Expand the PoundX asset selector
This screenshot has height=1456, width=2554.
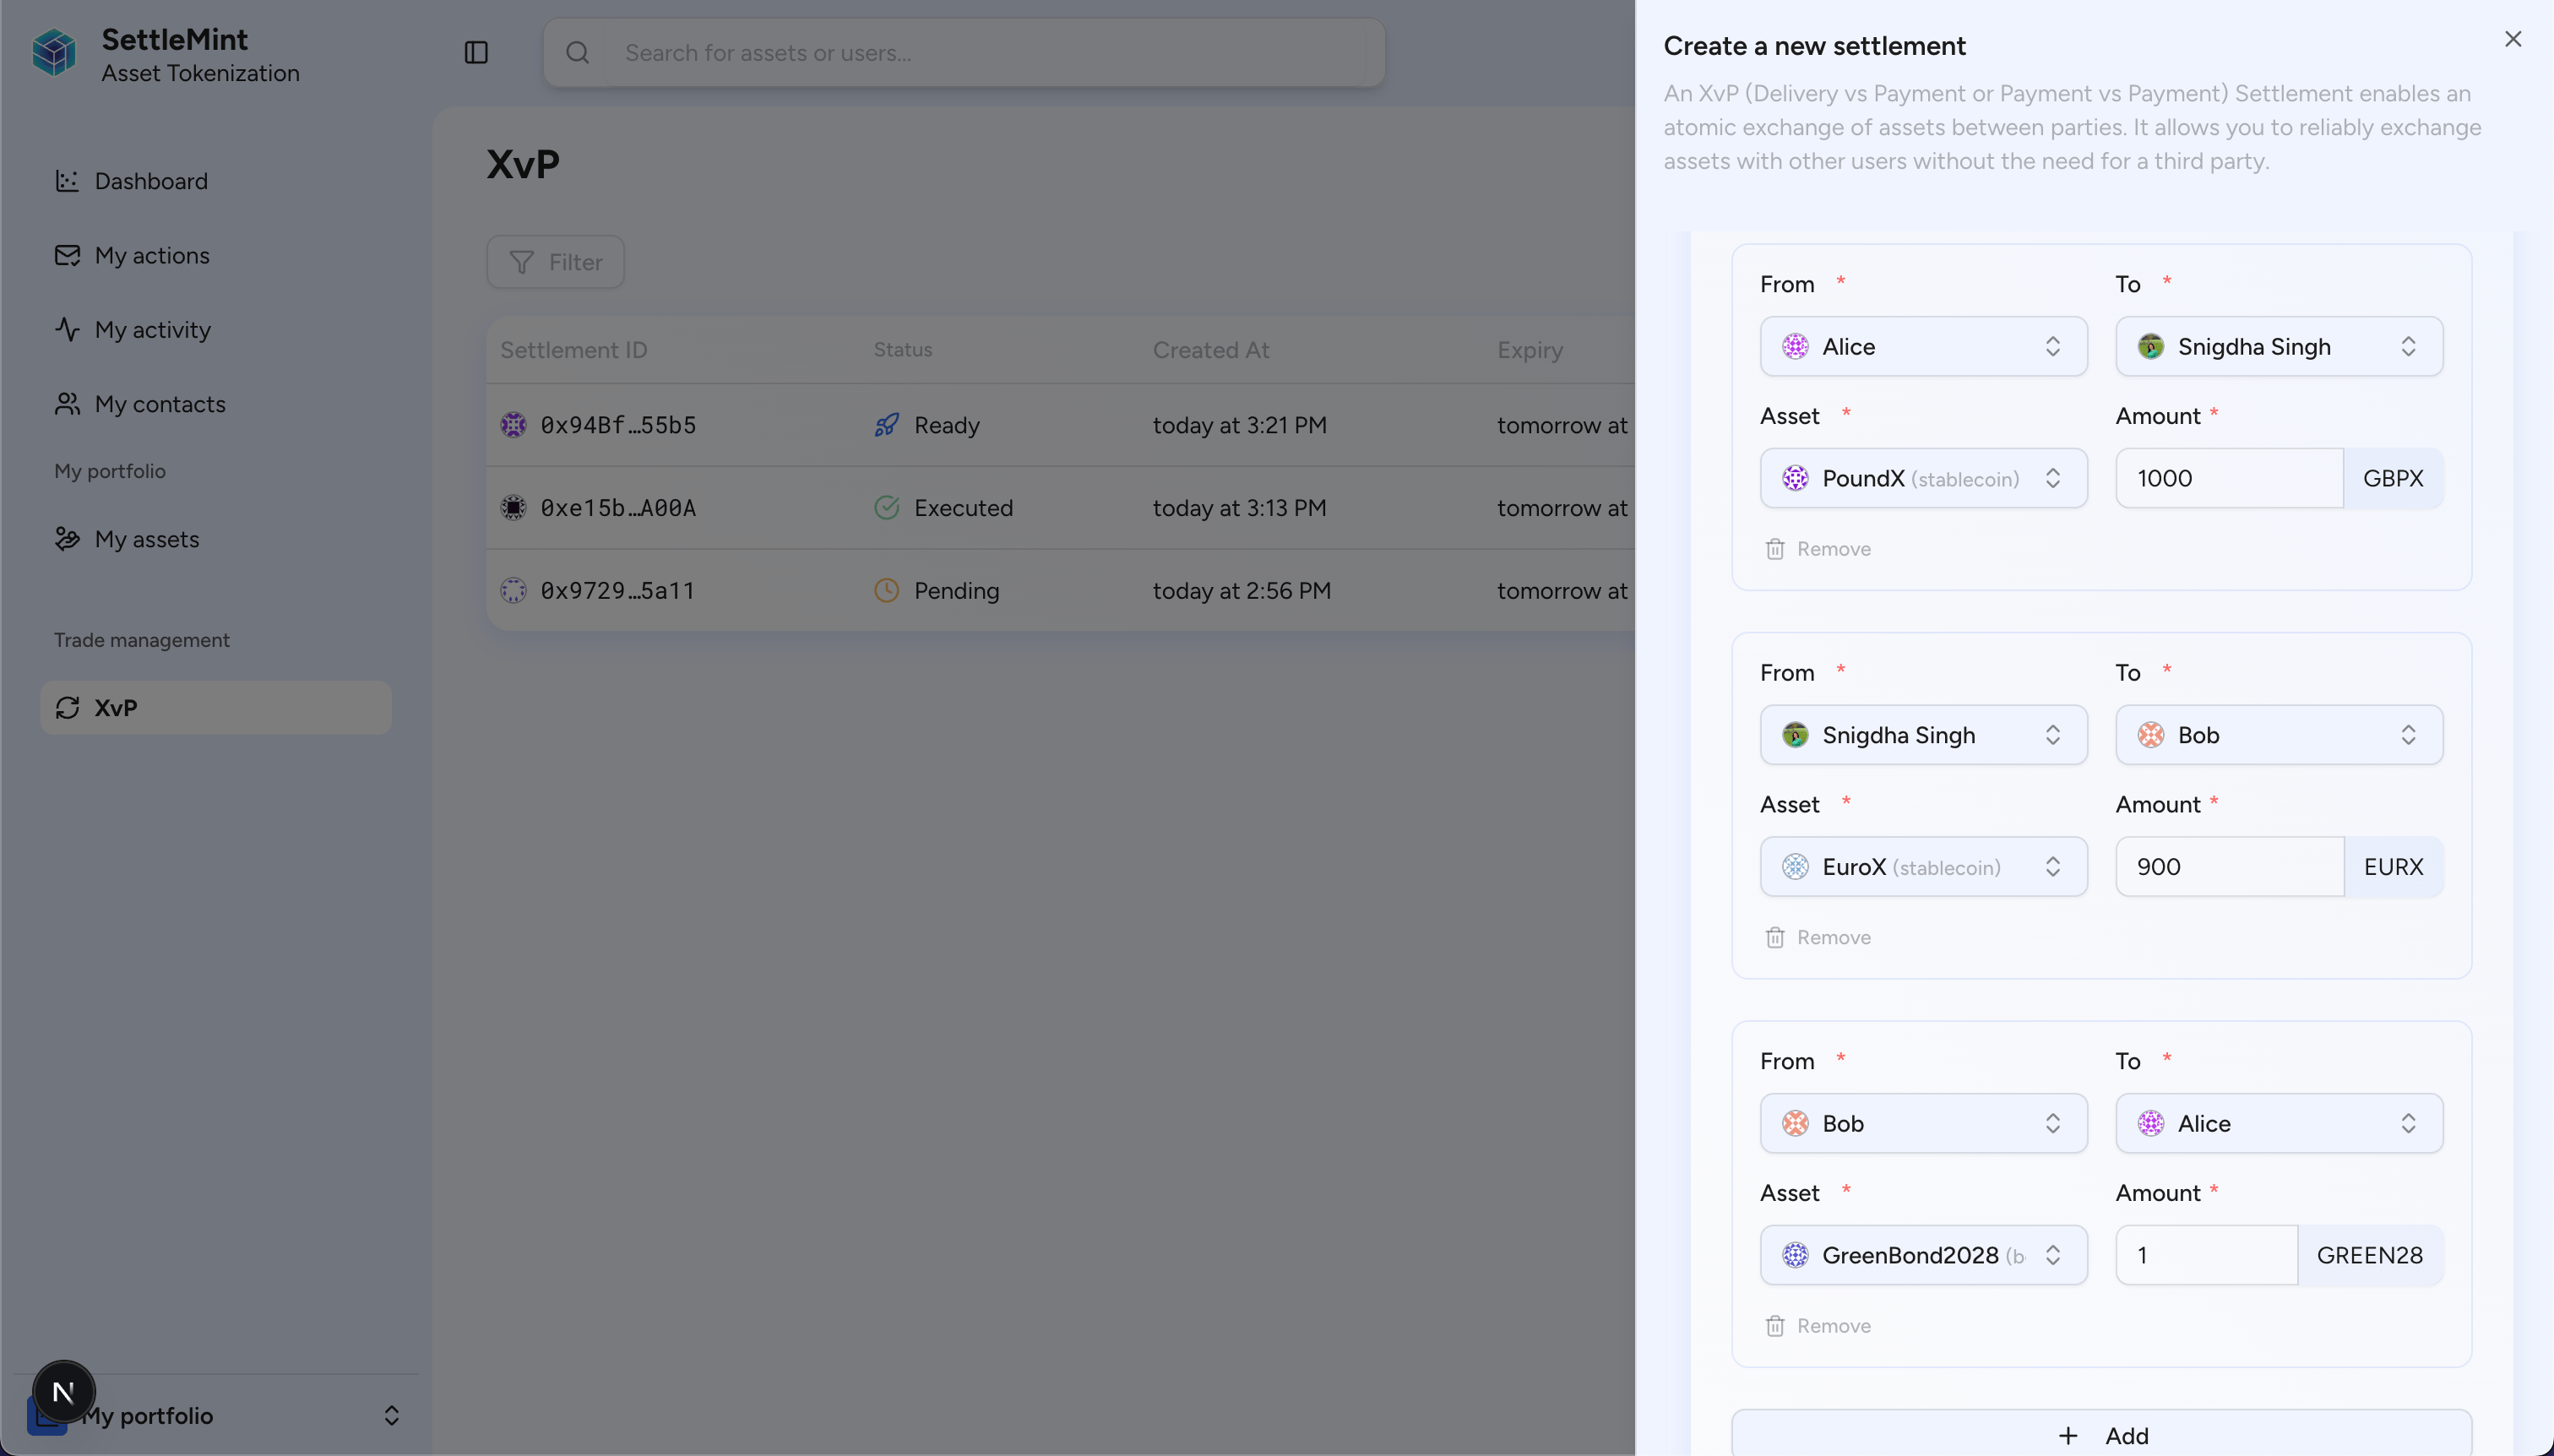tap(1923, 478)
